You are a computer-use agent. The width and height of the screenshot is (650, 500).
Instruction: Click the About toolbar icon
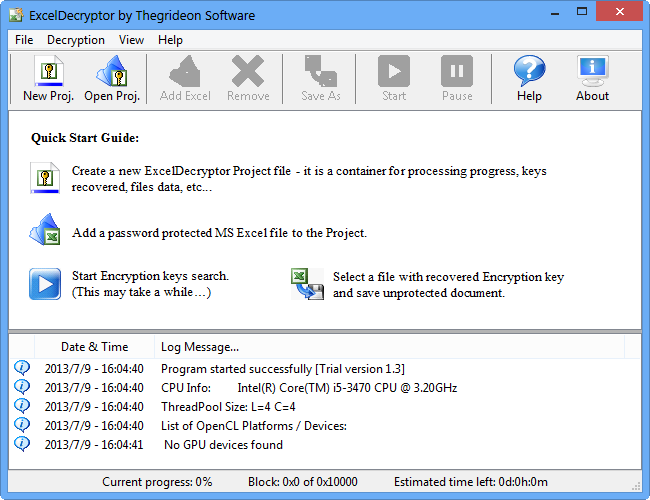592,78
